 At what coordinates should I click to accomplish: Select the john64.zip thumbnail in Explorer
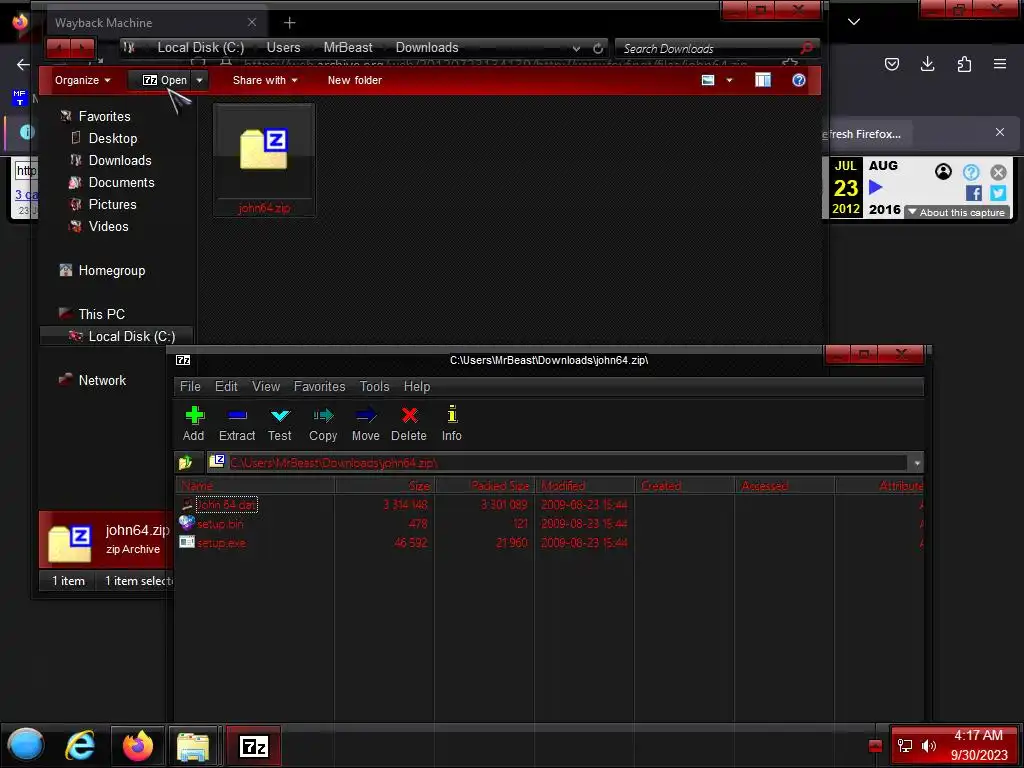coord(264,160)
